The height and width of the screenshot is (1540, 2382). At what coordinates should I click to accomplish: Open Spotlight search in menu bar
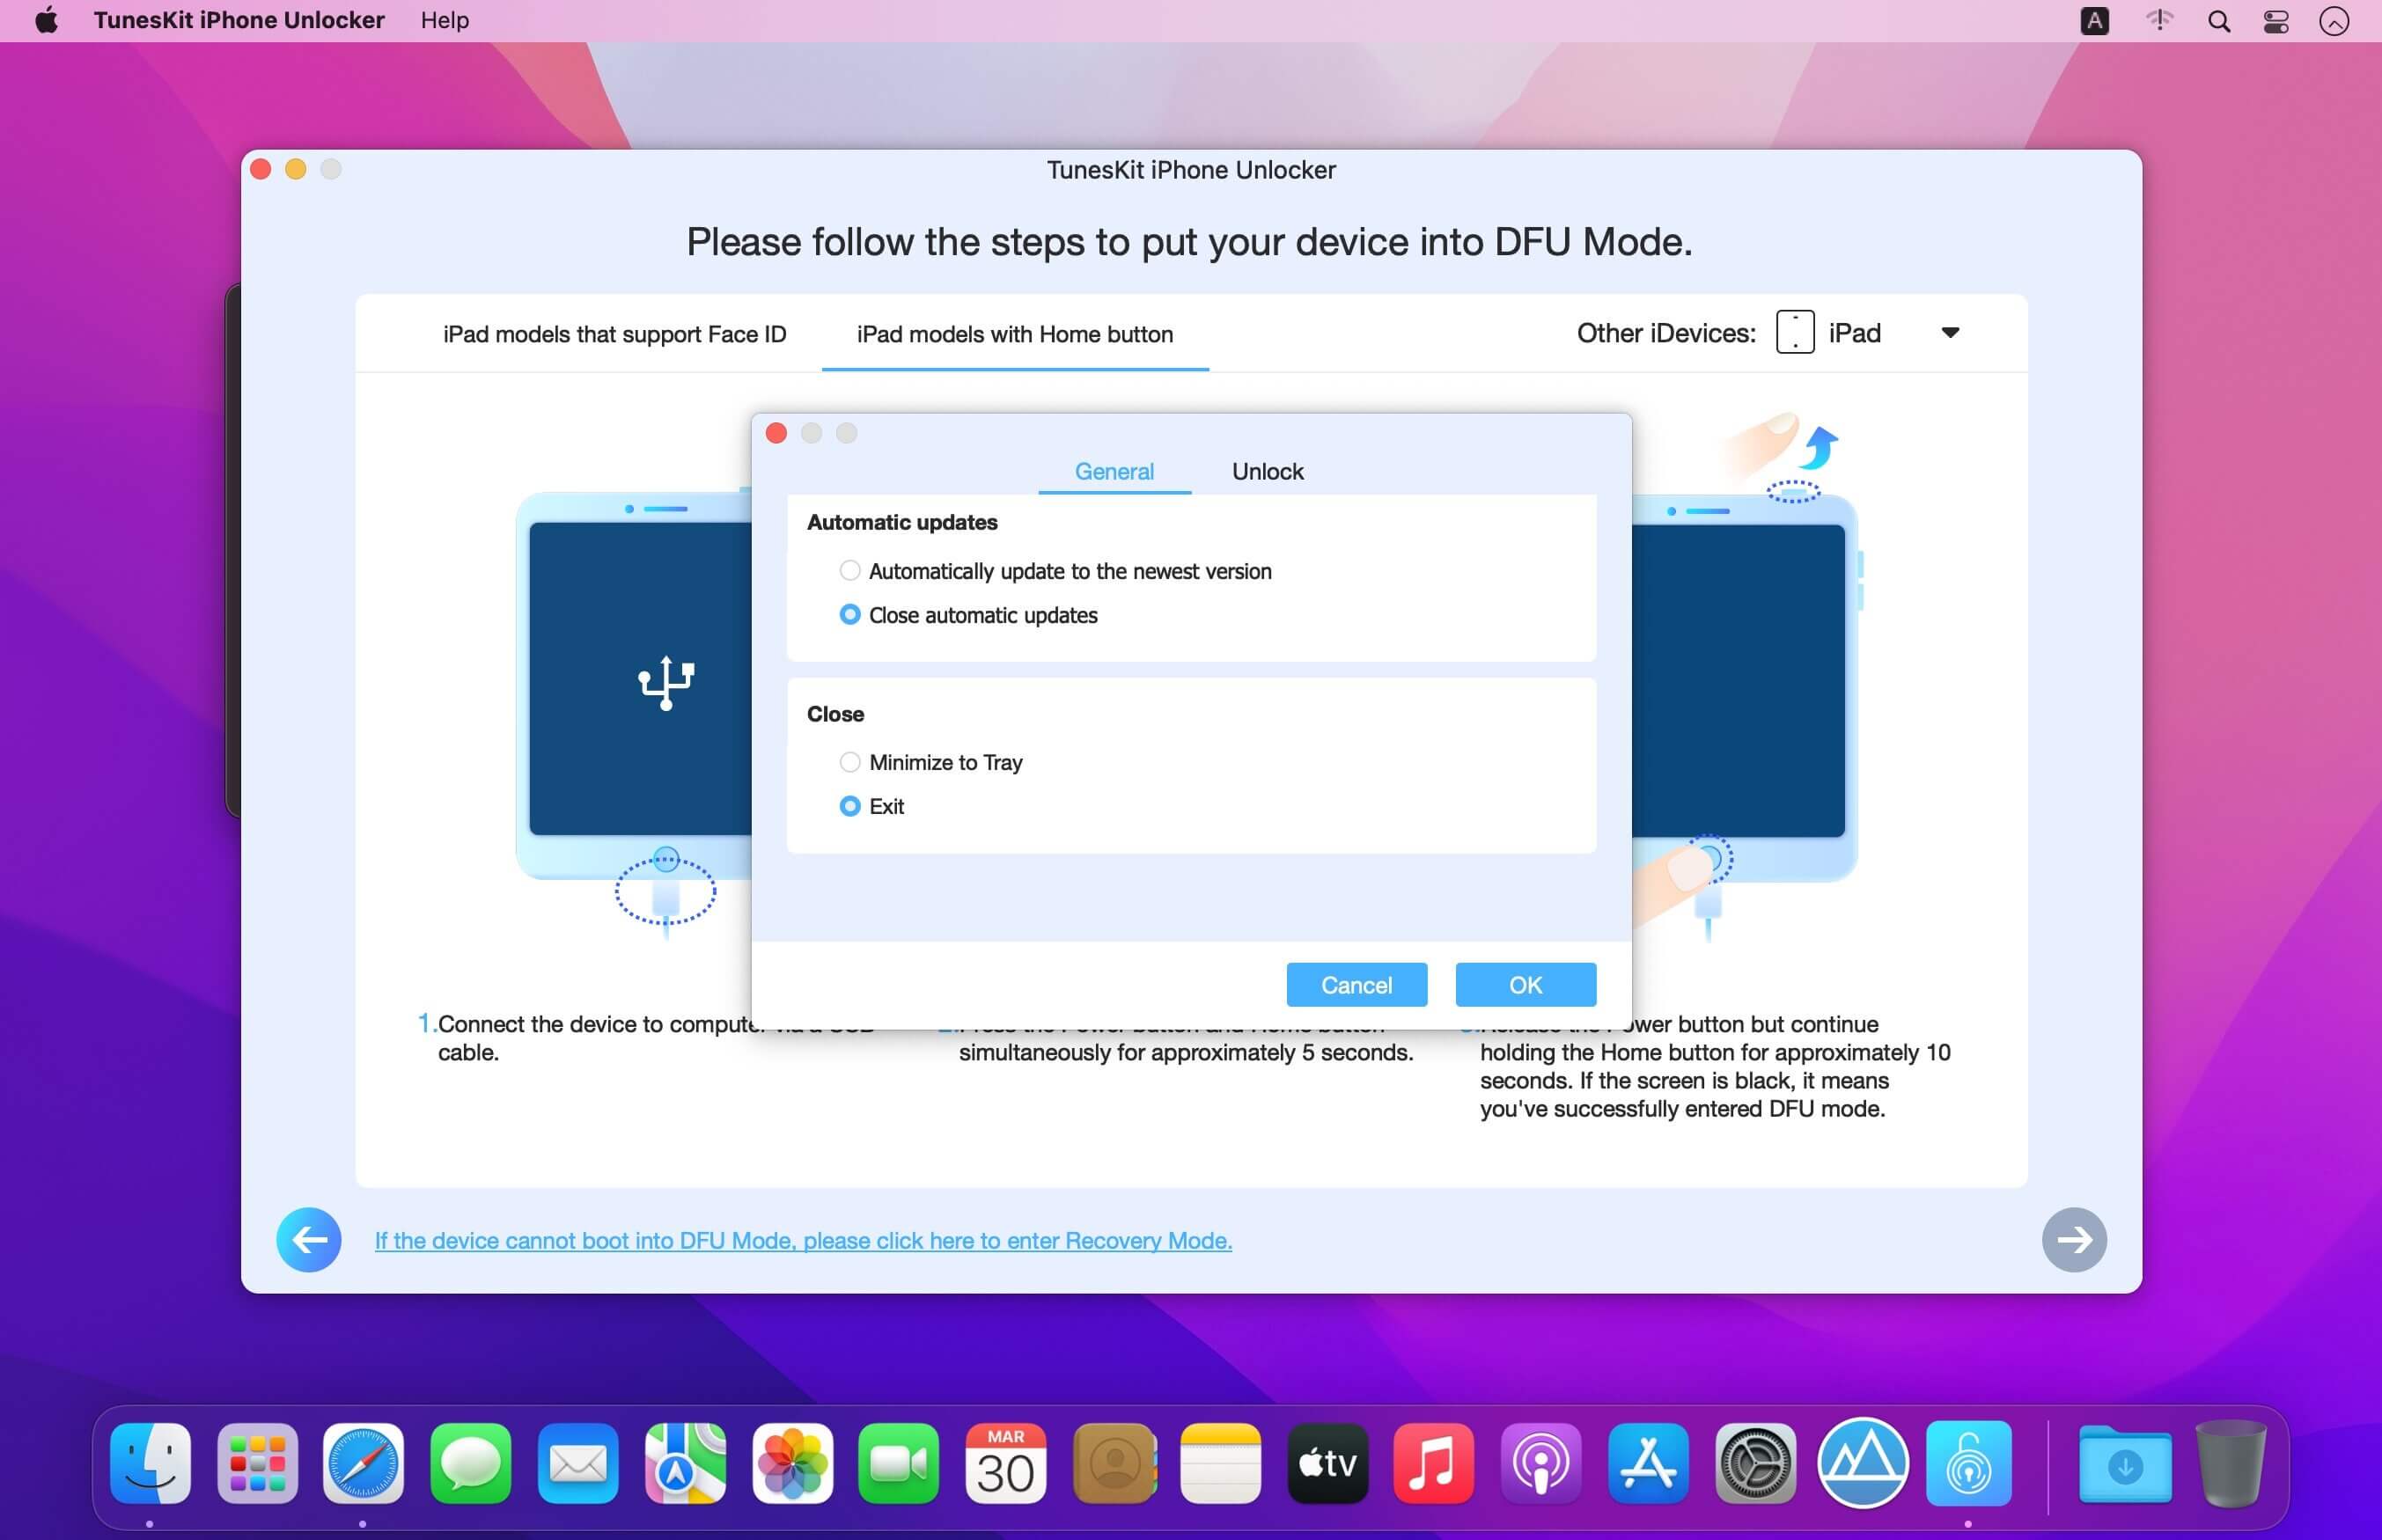(x=2218, y=21)
